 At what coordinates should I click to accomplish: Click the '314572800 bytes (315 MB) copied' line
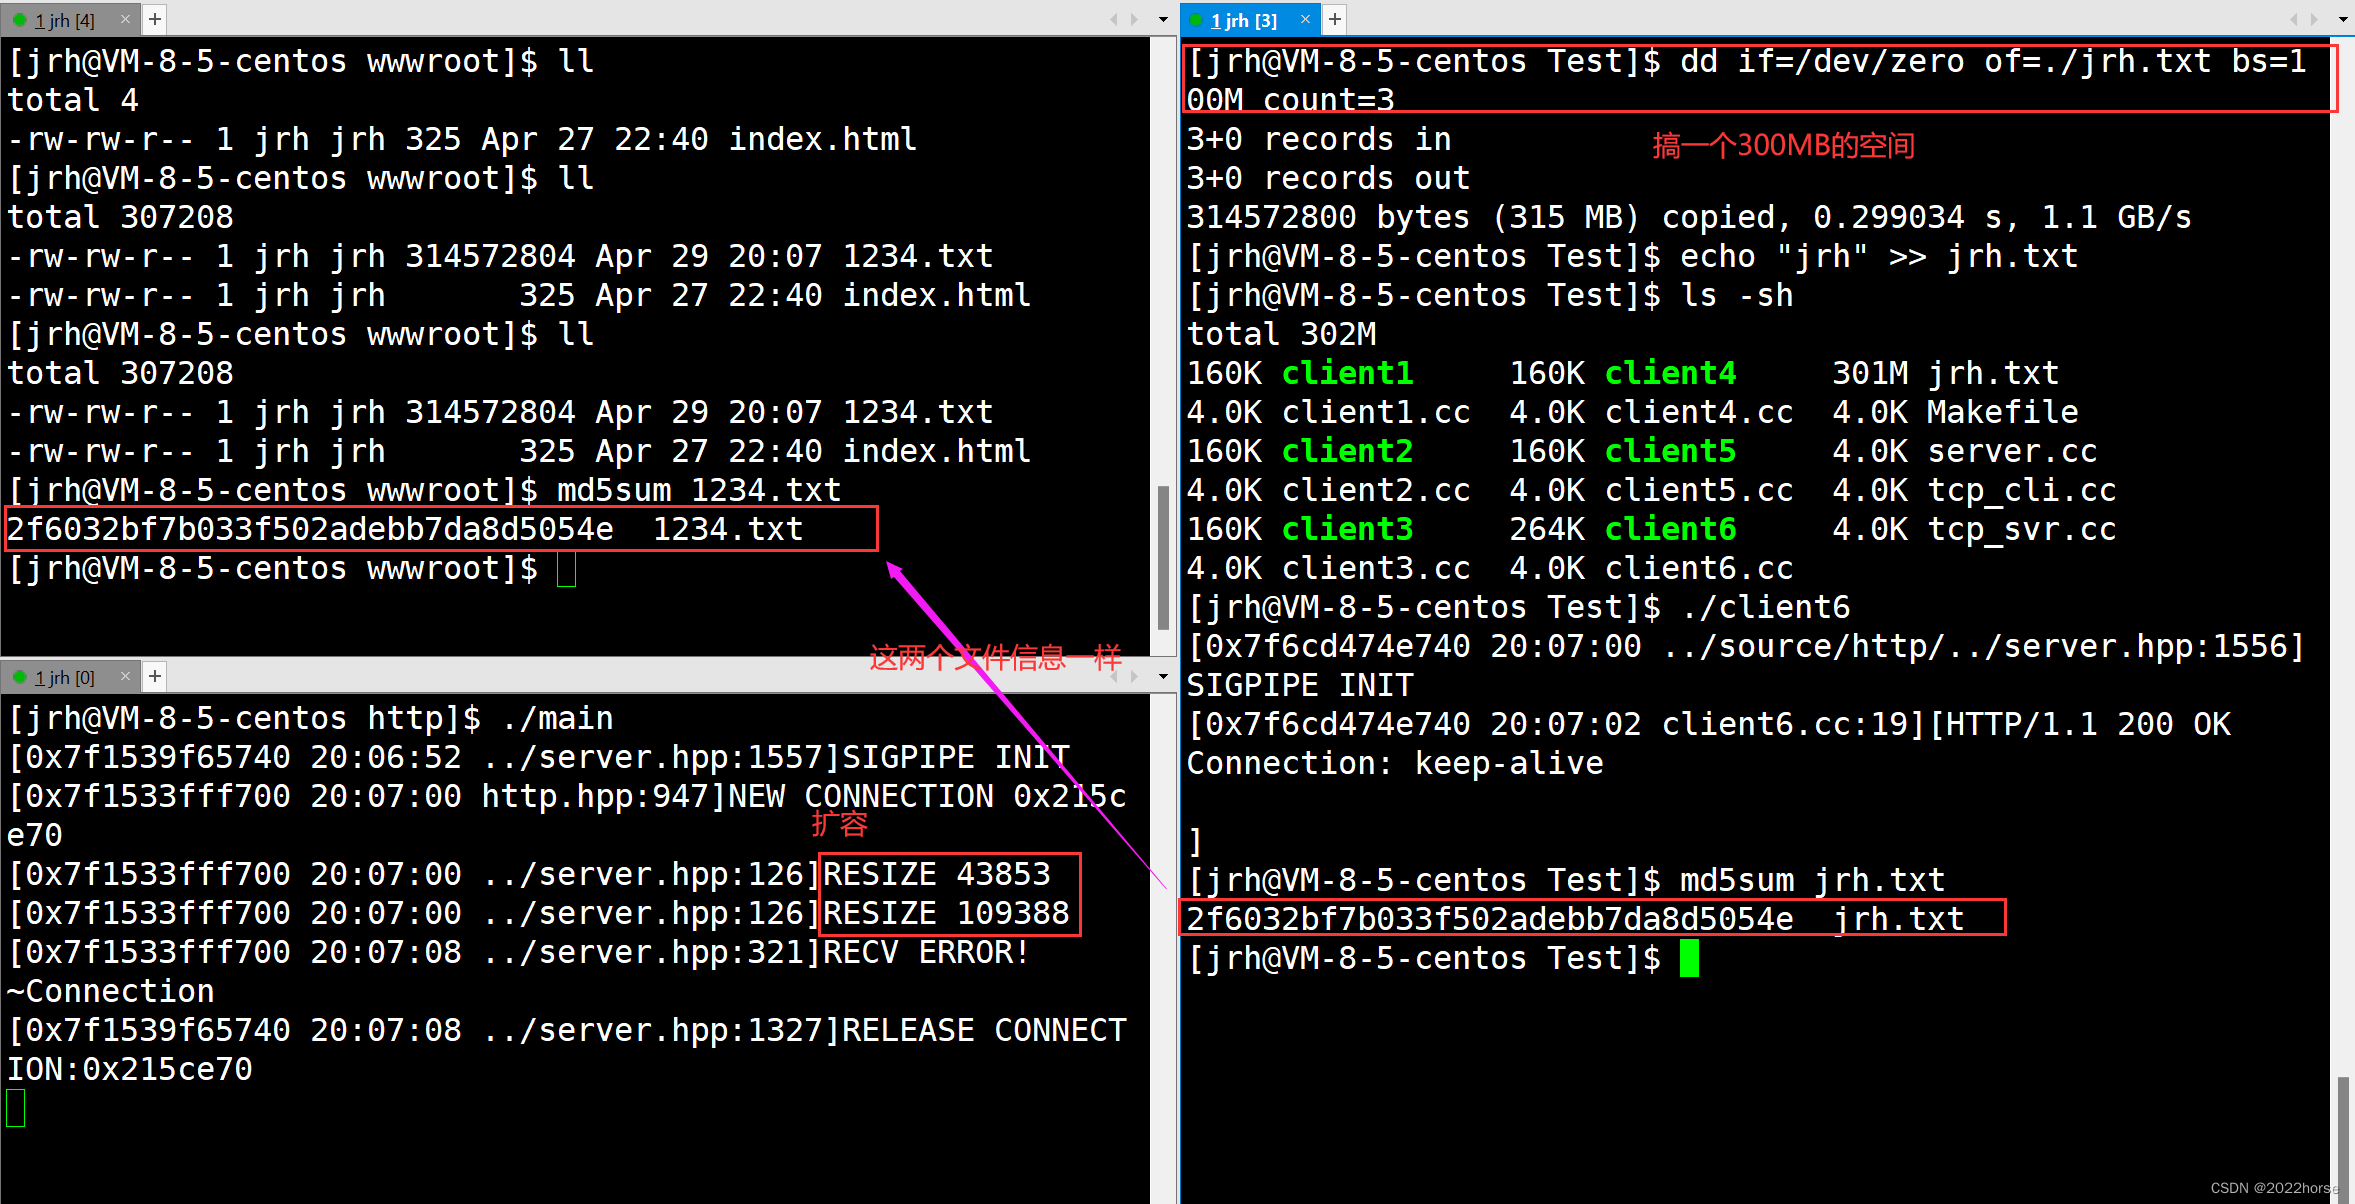pyautogui.click(x=1689, y=217)
